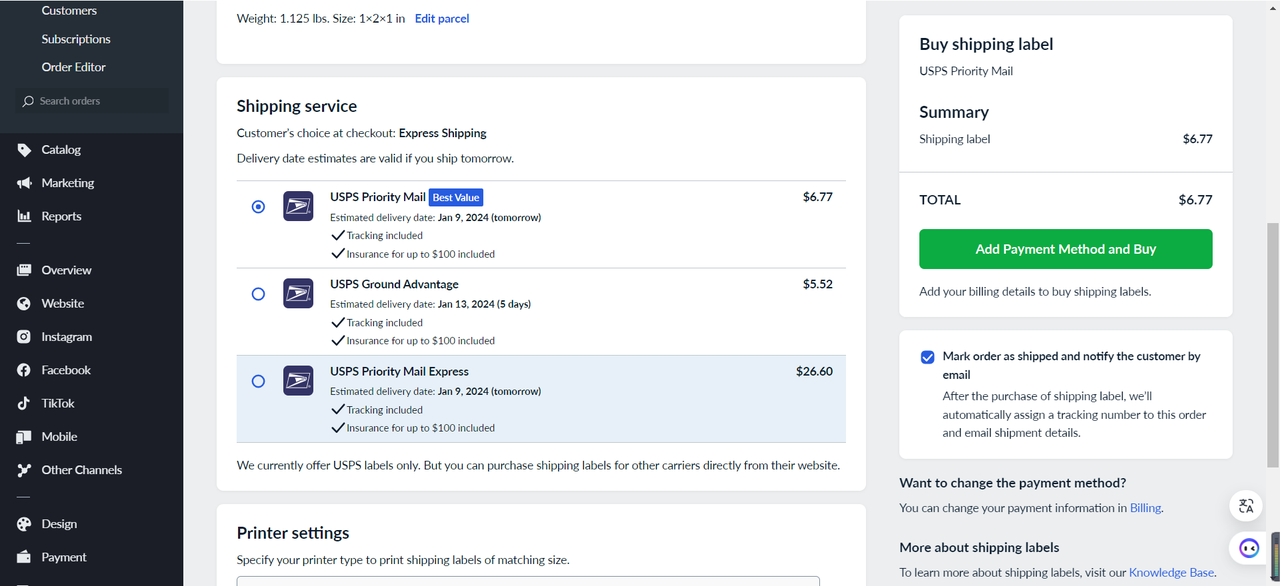
Task: Click the Instagram icon in sidebar
Action: (x=24, y=337)
